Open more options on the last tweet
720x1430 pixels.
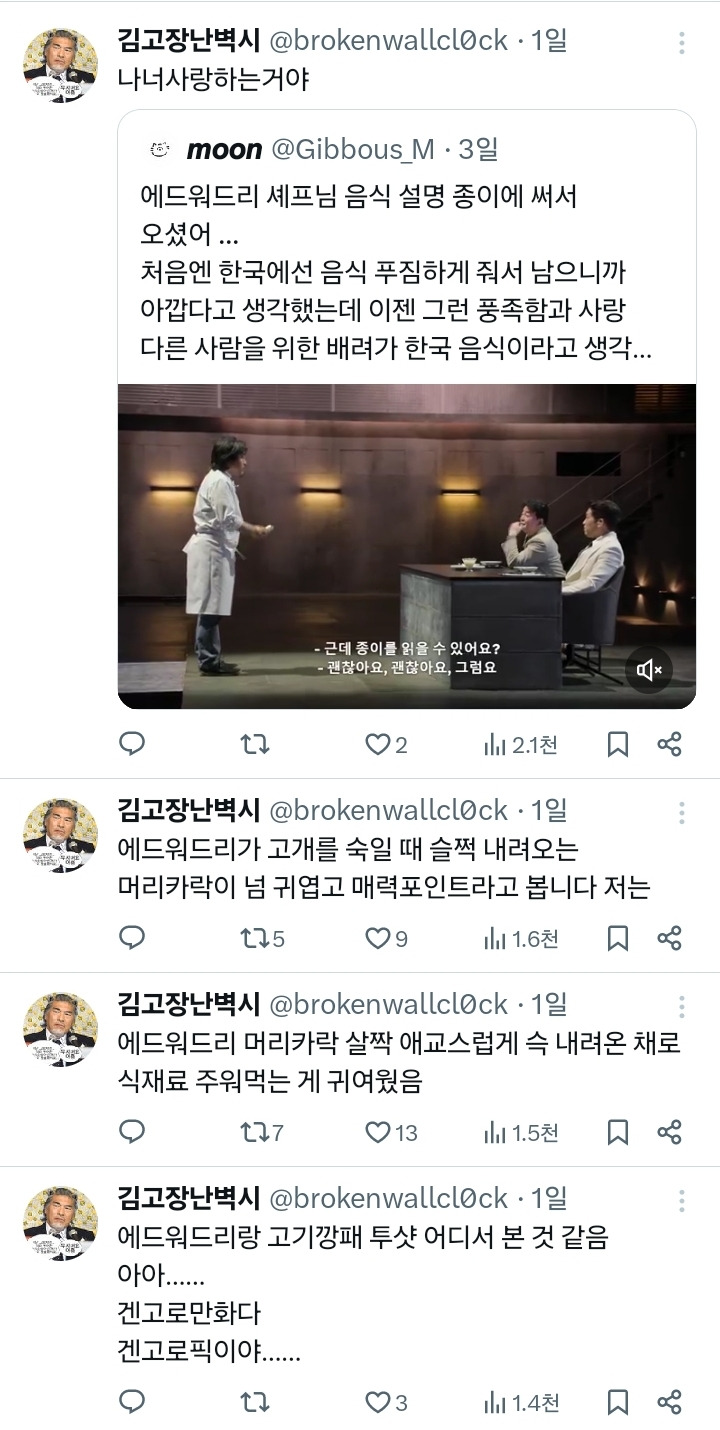(x=682, y=1200)
